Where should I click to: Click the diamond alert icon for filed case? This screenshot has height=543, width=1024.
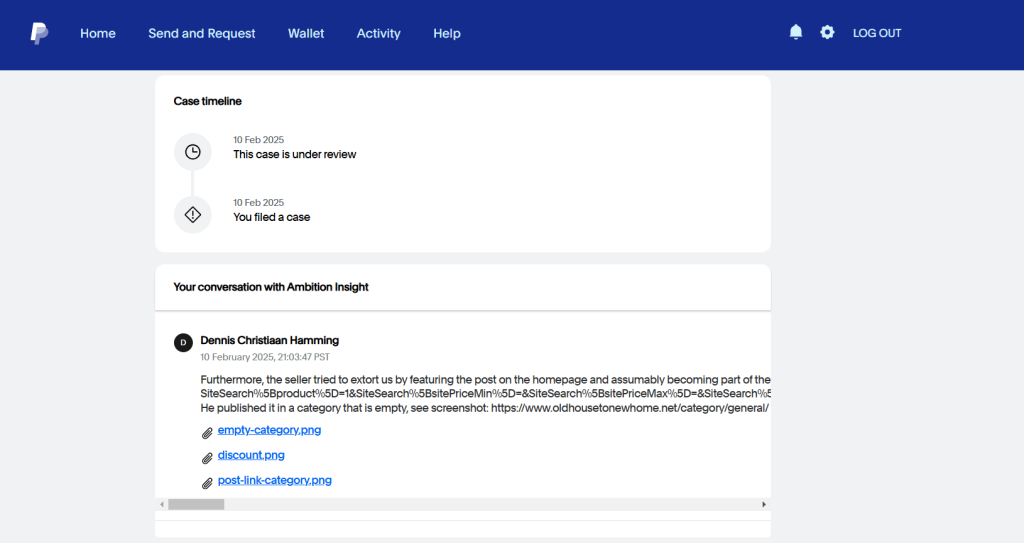[193, 214]
